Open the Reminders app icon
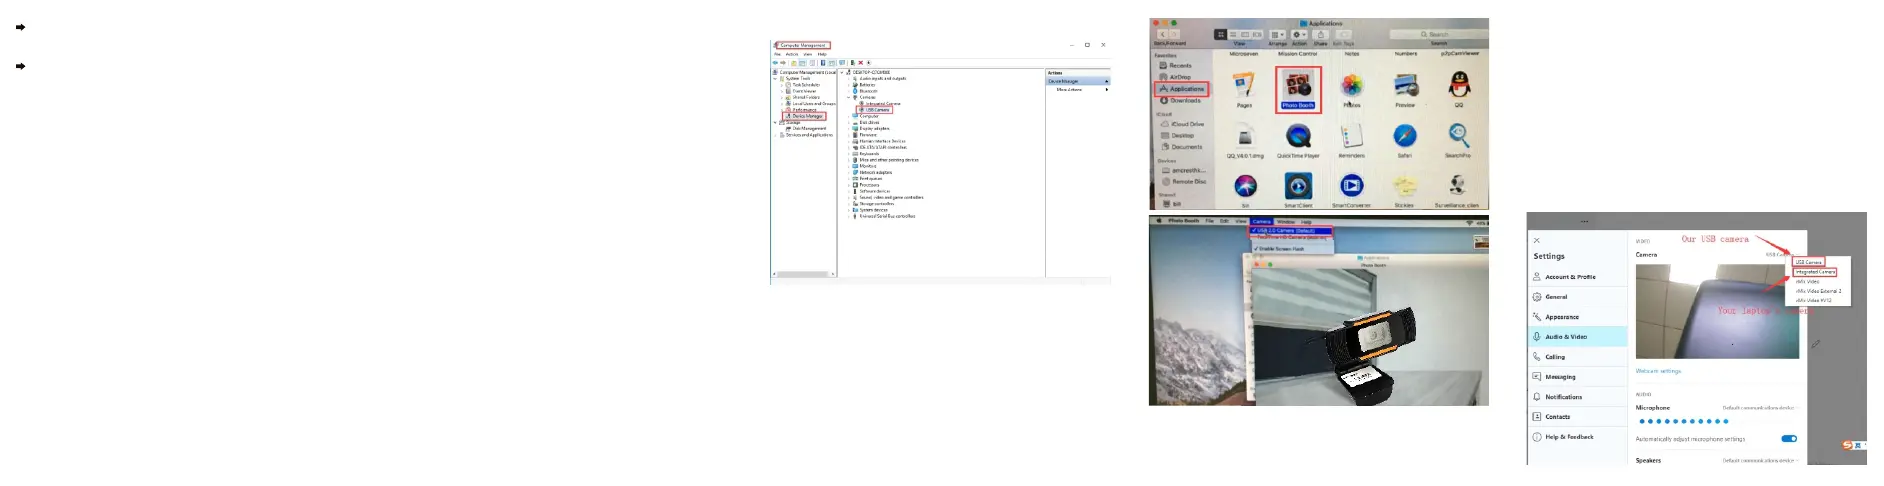Viewport: 1884px width, 486px height. tap(1351, 136)
